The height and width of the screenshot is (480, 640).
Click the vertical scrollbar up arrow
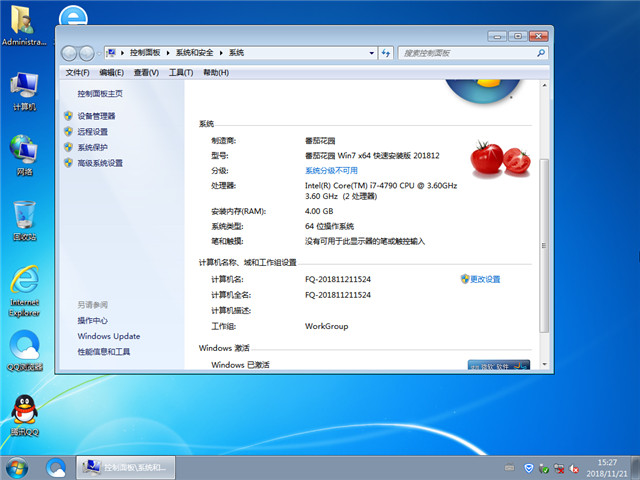[544, 85]
